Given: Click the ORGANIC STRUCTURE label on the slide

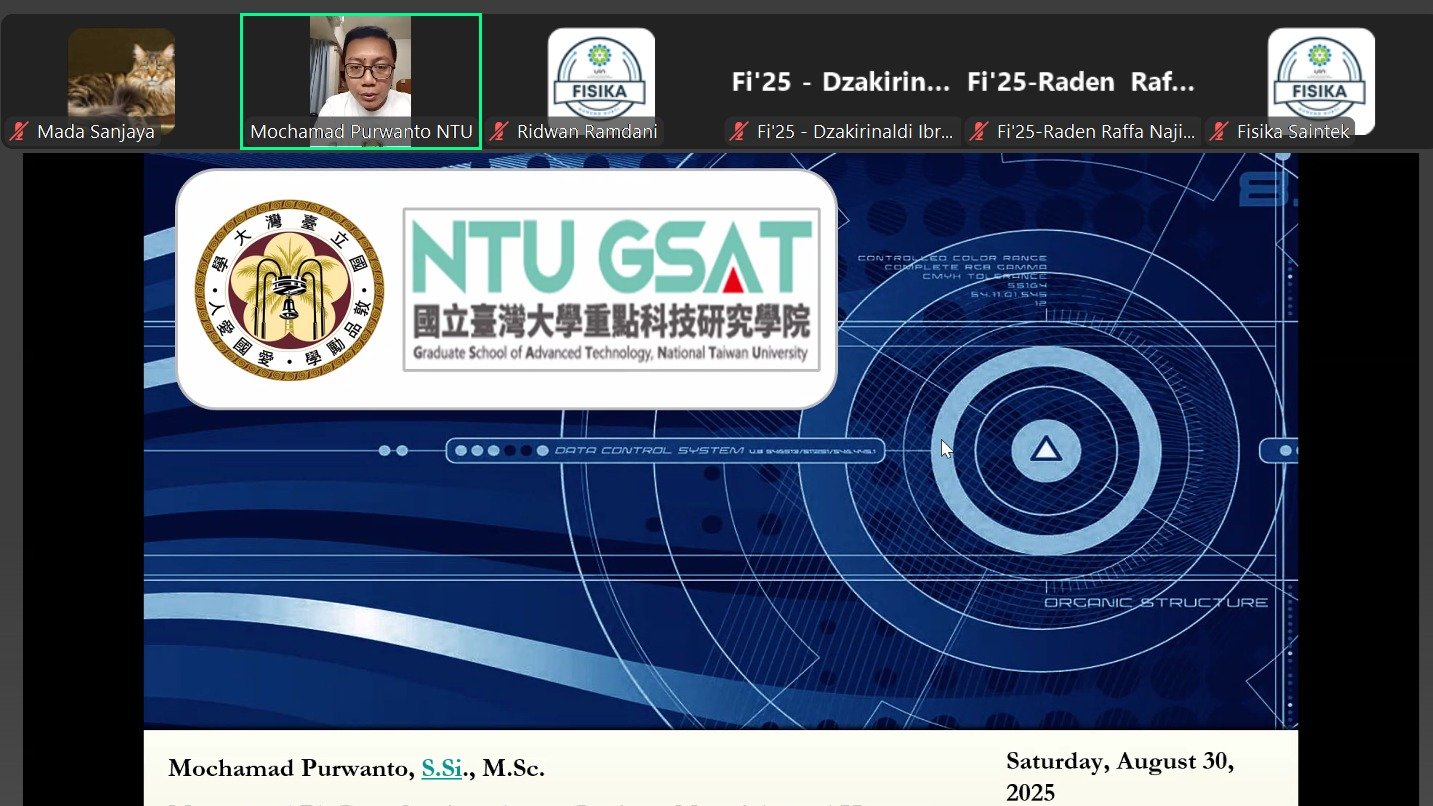Looking at the screenshot, I should pyautogui.click(x=1156, y=603).
